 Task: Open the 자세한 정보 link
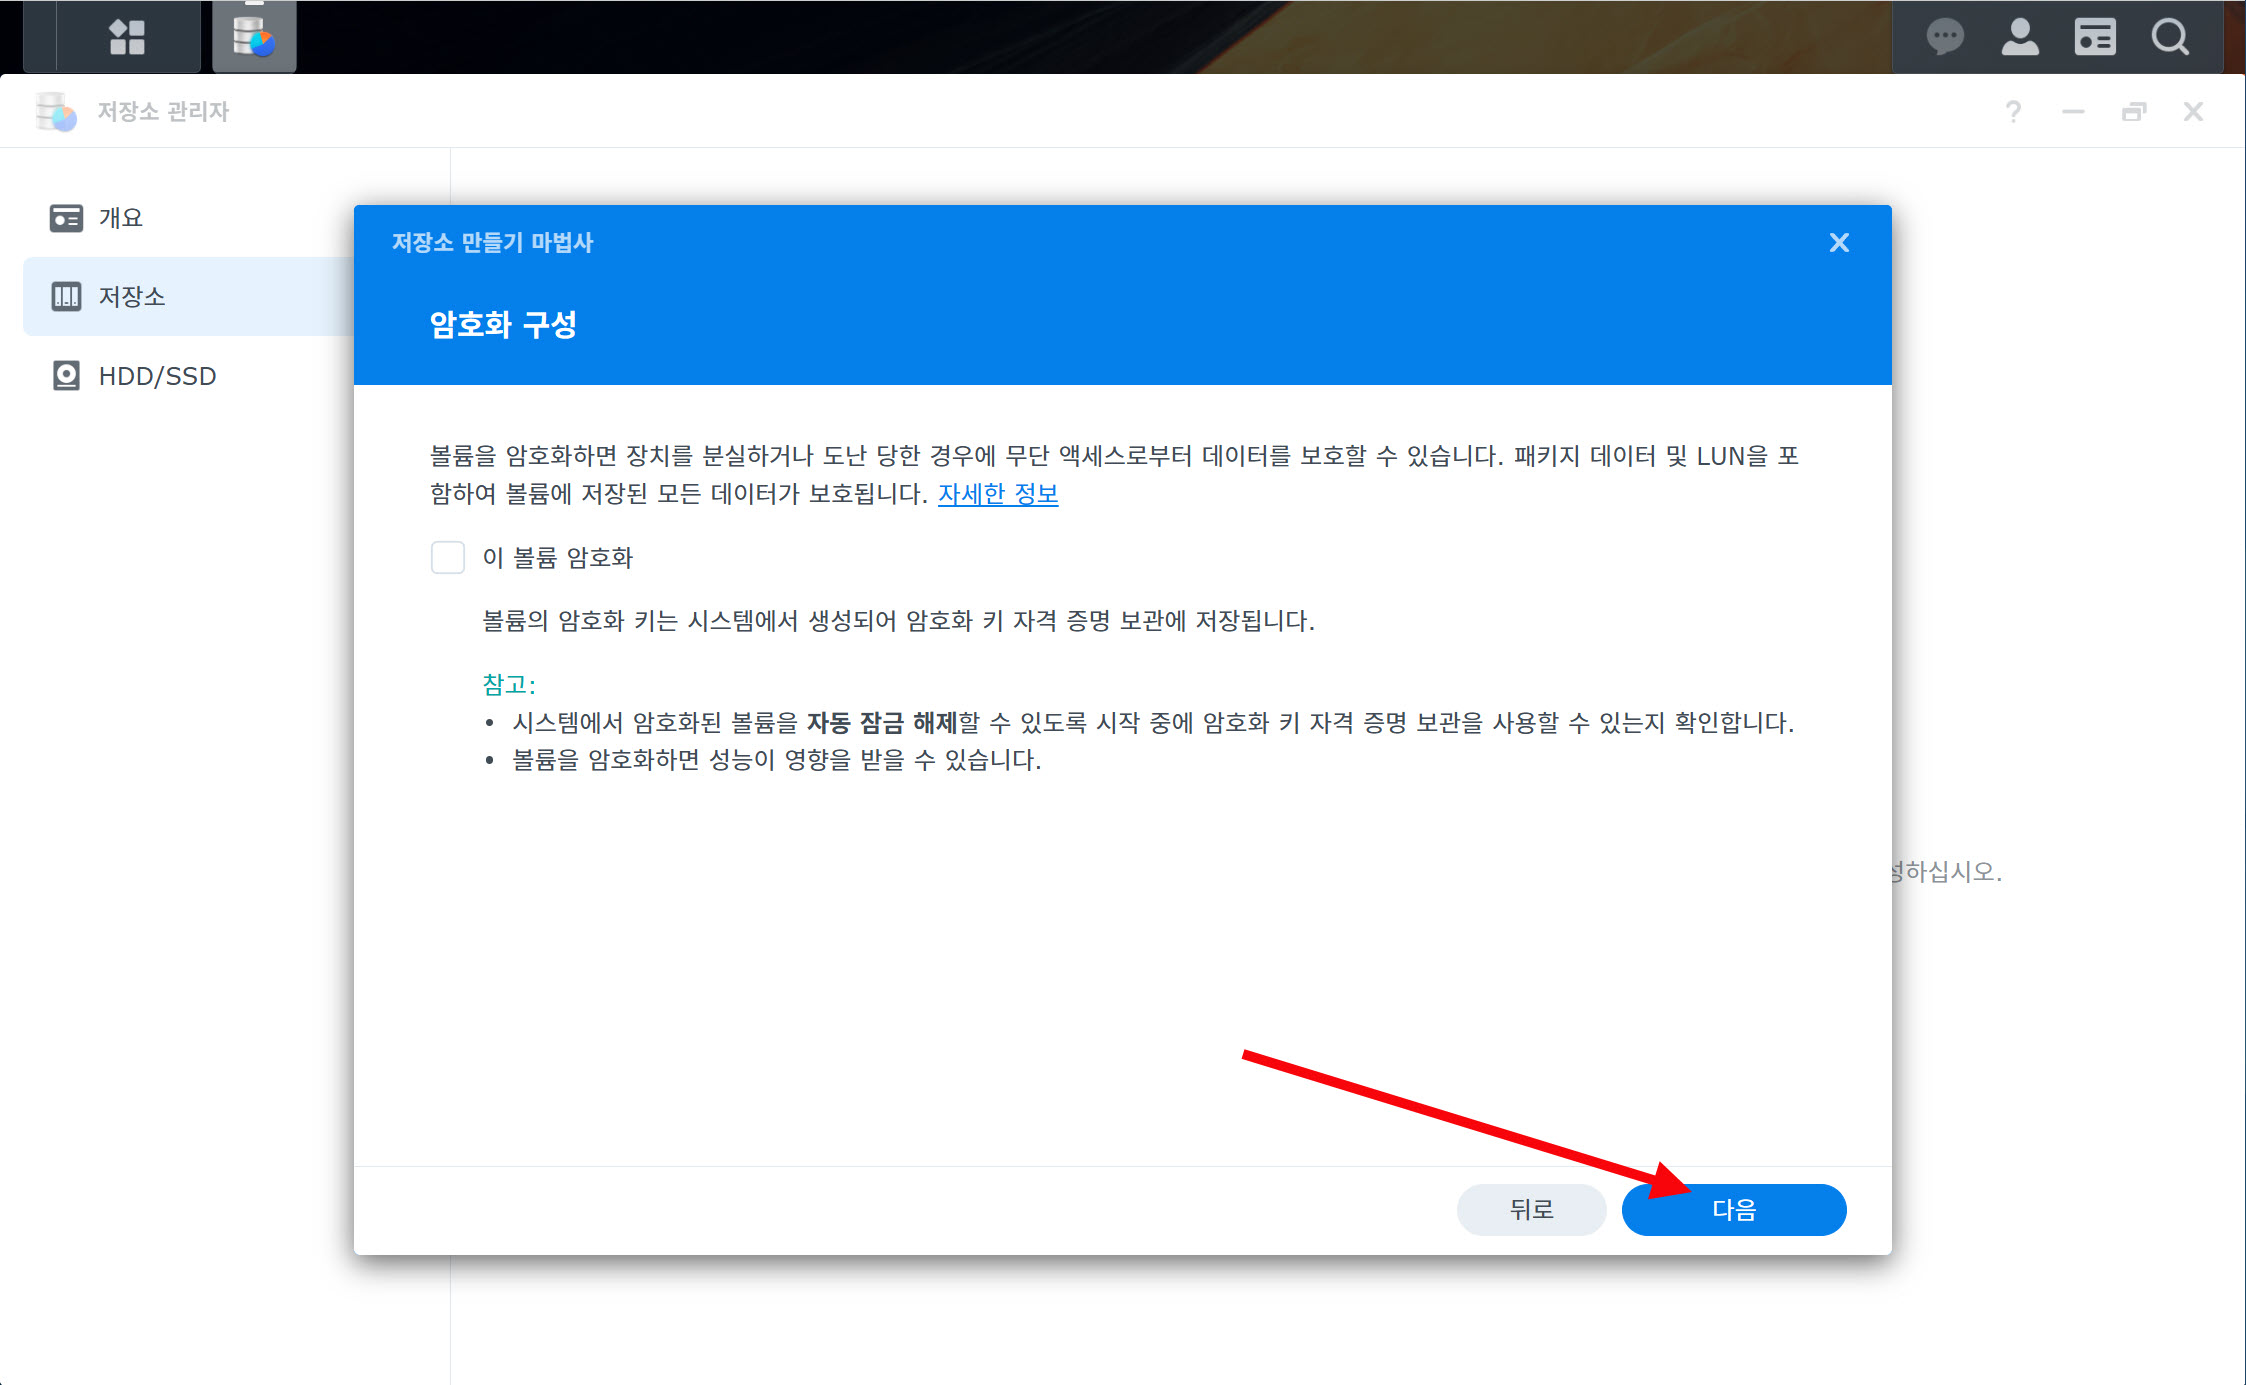point(997,494)
